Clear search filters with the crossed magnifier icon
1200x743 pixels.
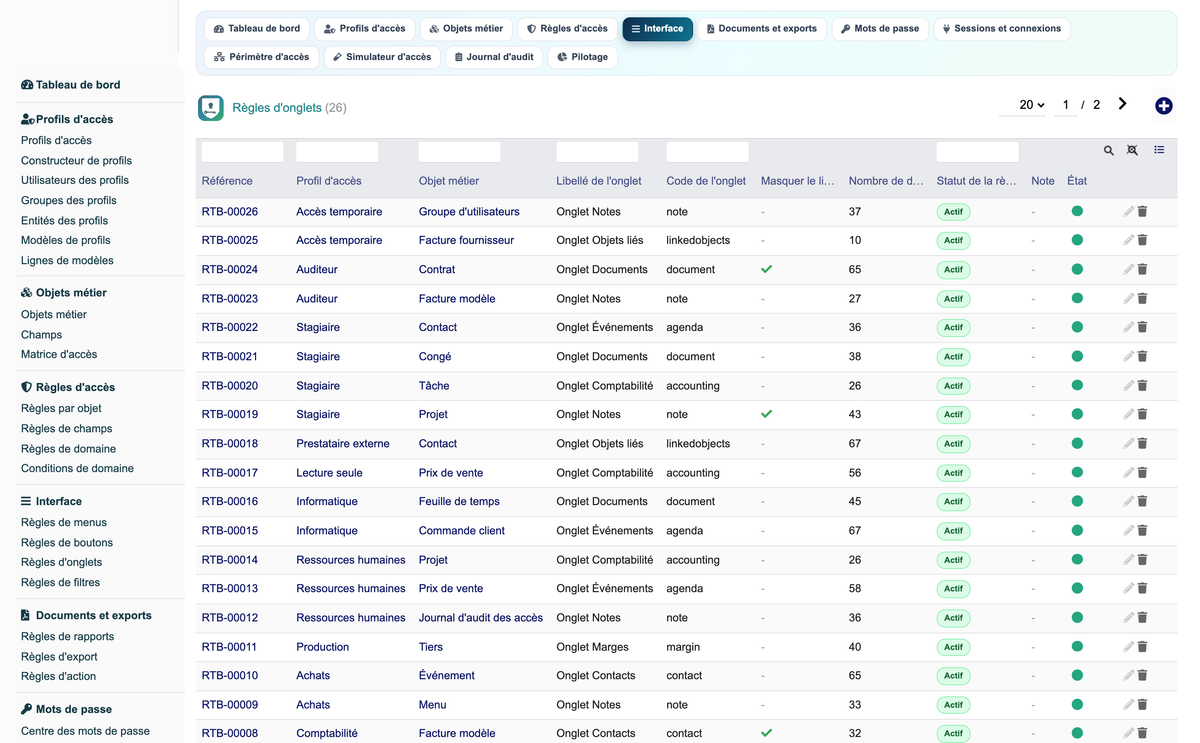tap(1132, 150)
